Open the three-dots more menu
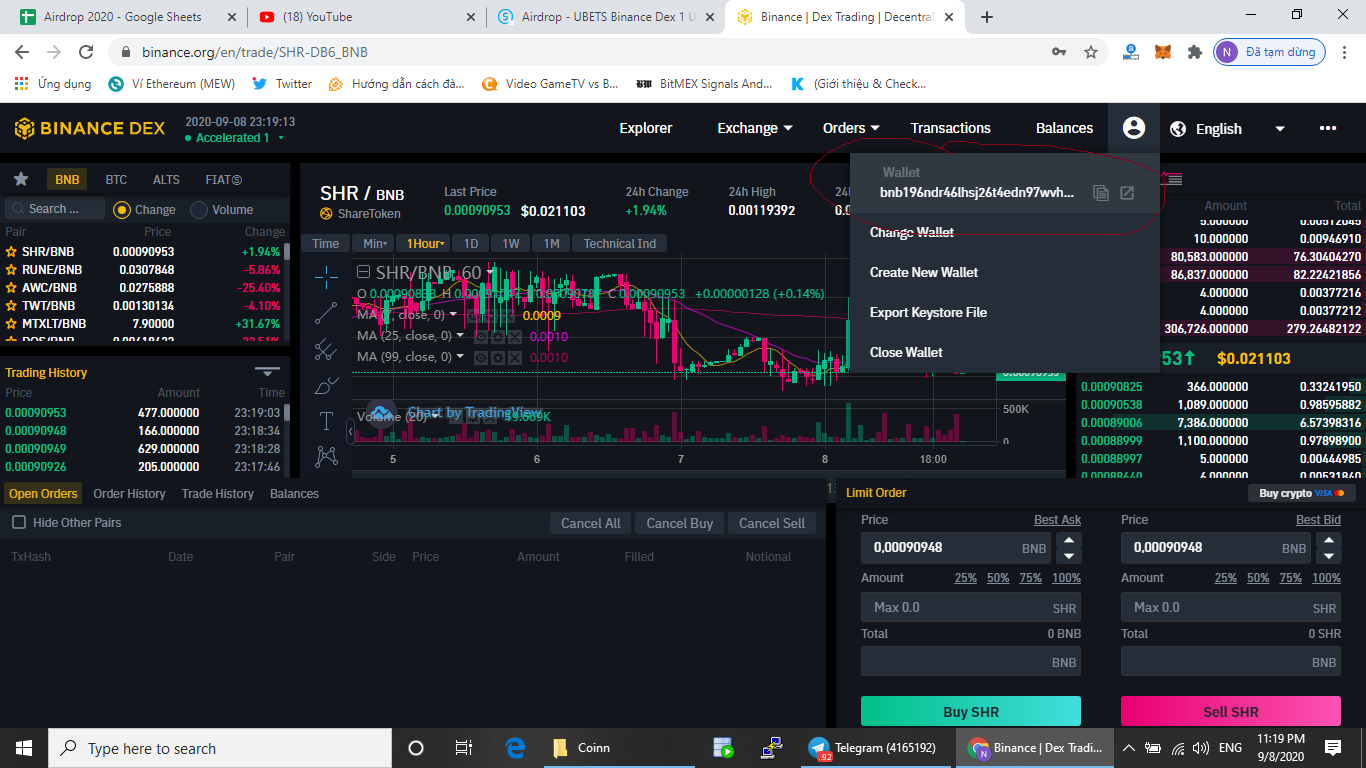 [x=1328, y=128]
